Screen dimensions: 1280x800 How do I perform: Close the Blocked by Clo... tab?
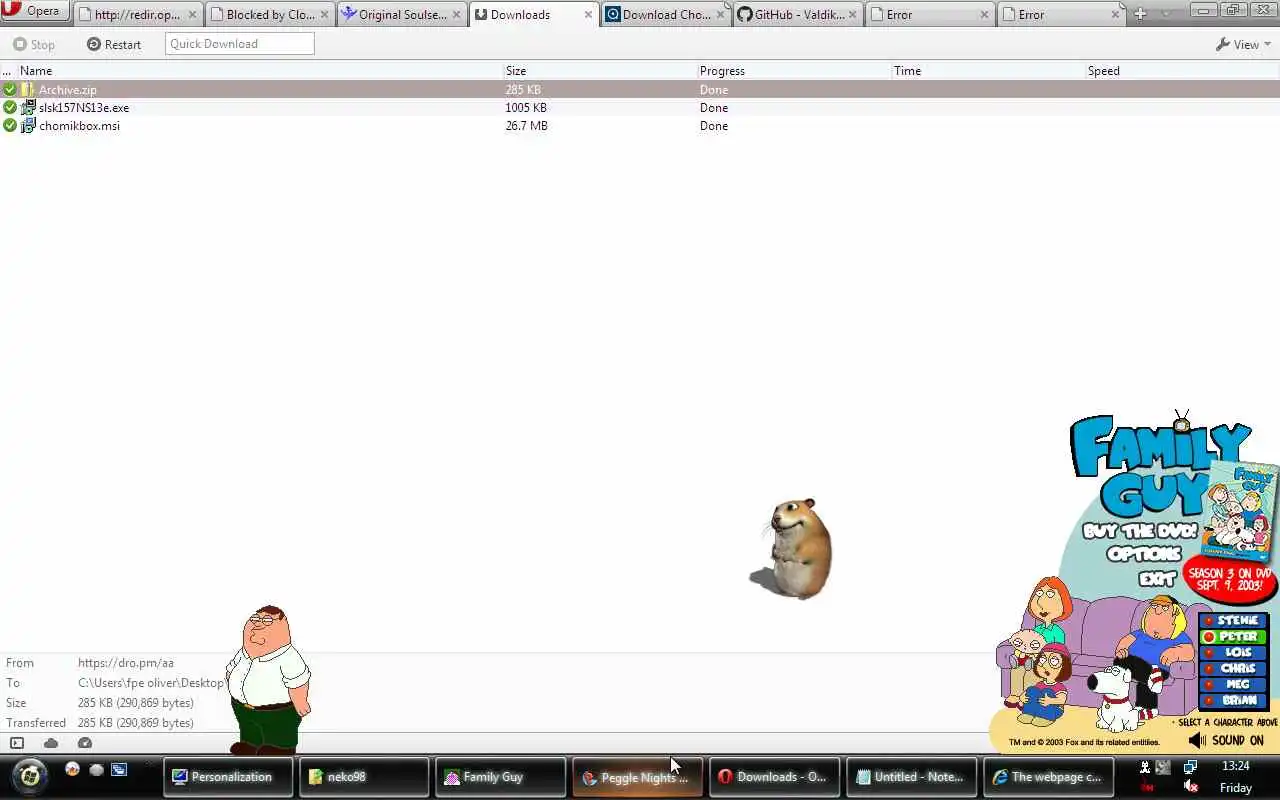click(x=324, y=15)
